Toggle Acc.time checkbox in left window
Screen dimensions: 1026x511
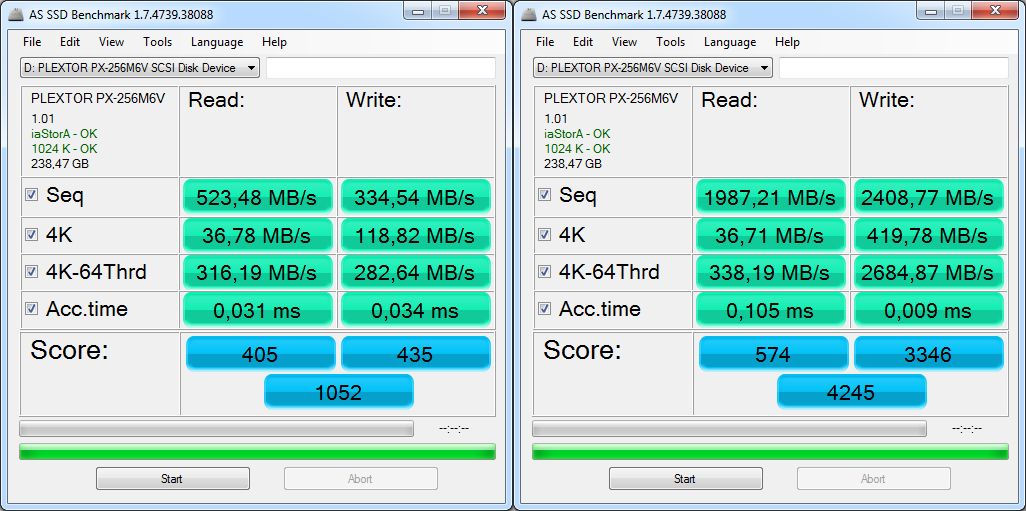(x=31, y=309)
